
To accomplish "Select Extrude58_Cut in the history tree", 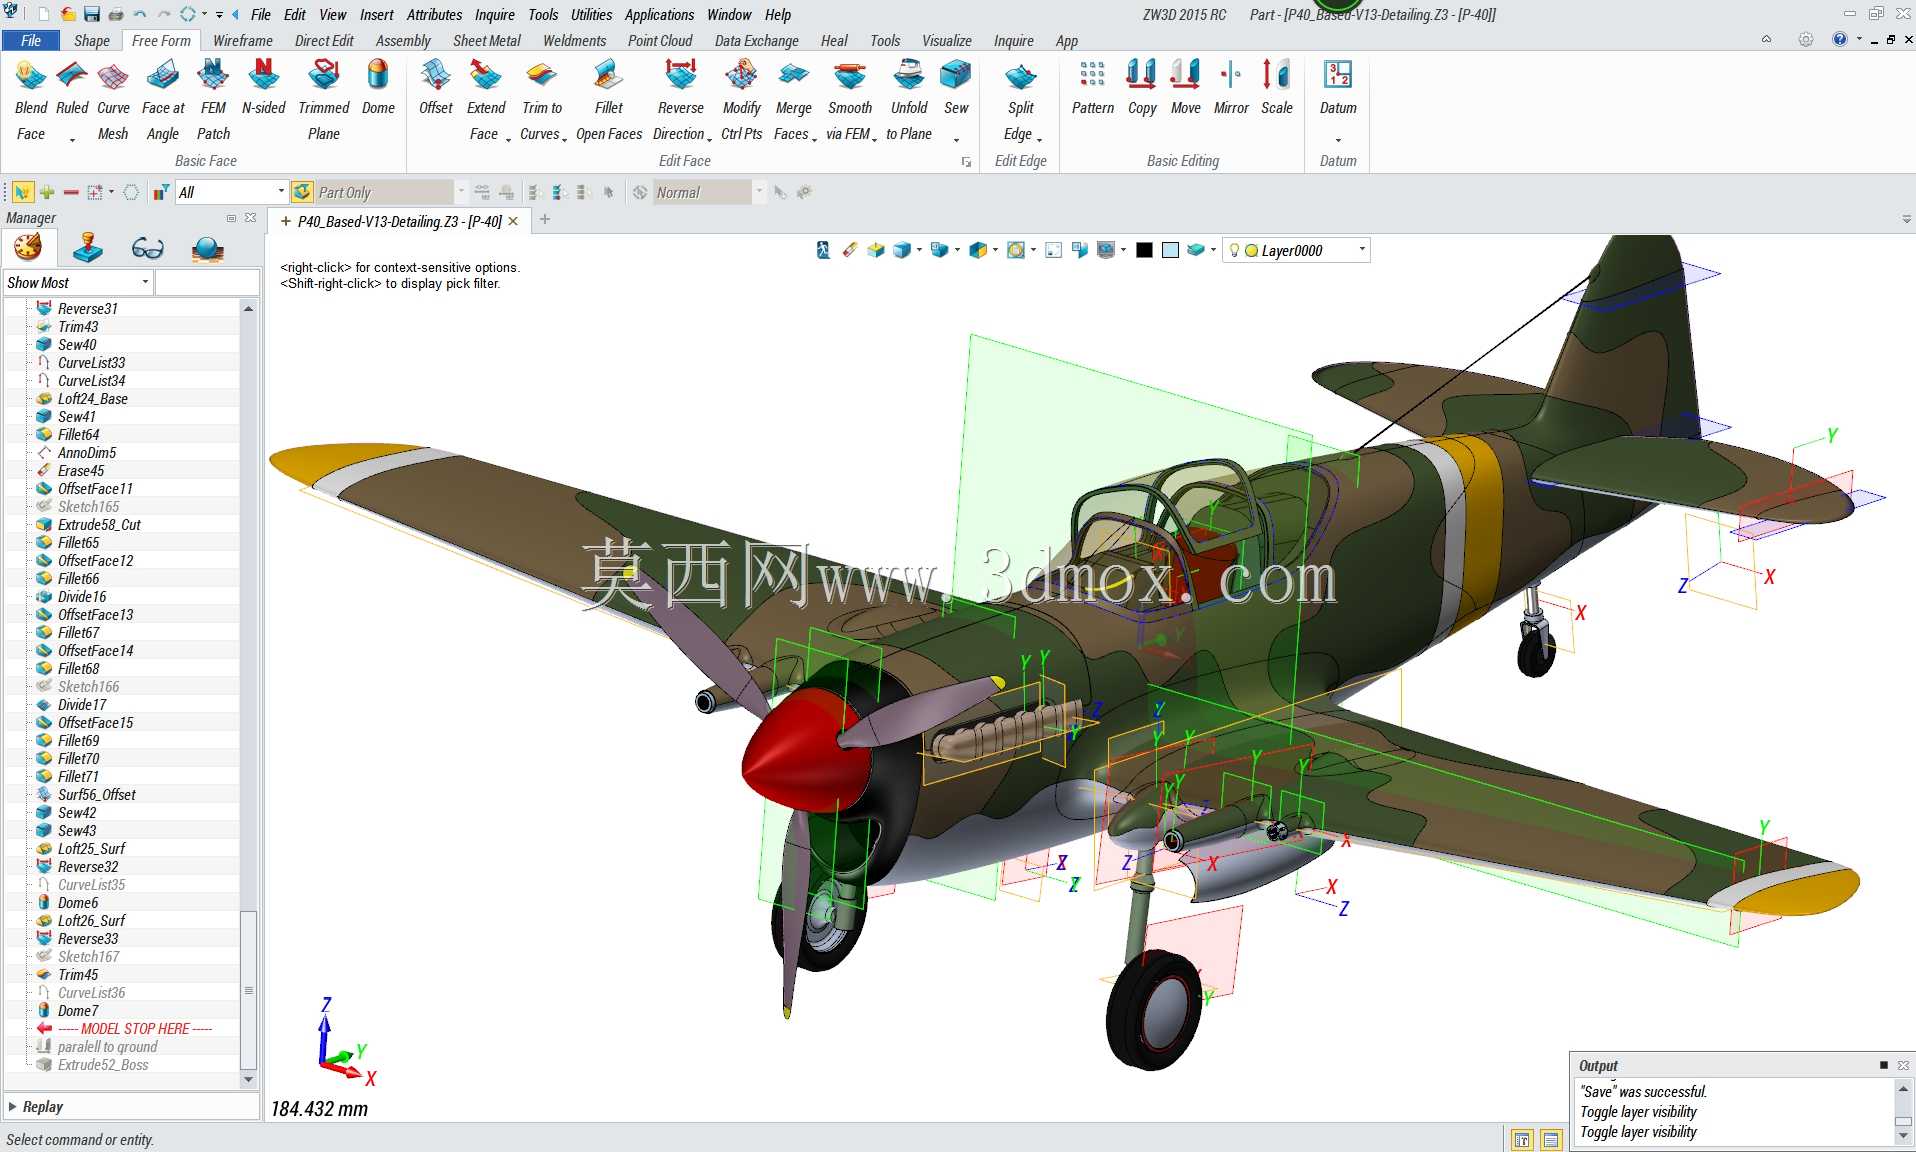I will (99, 524).
